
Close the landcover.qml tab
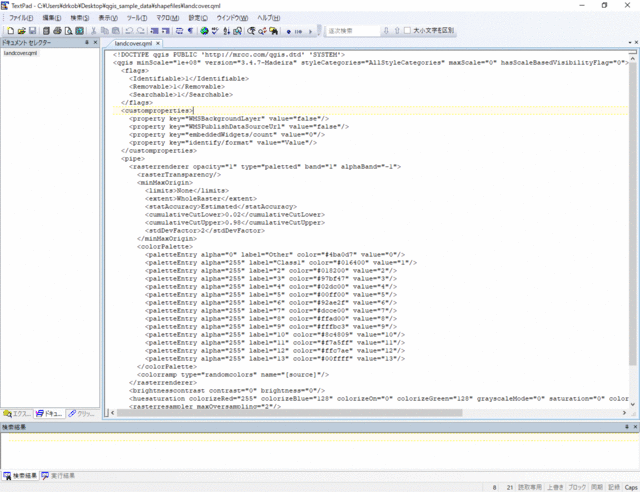tap(158, 43)
